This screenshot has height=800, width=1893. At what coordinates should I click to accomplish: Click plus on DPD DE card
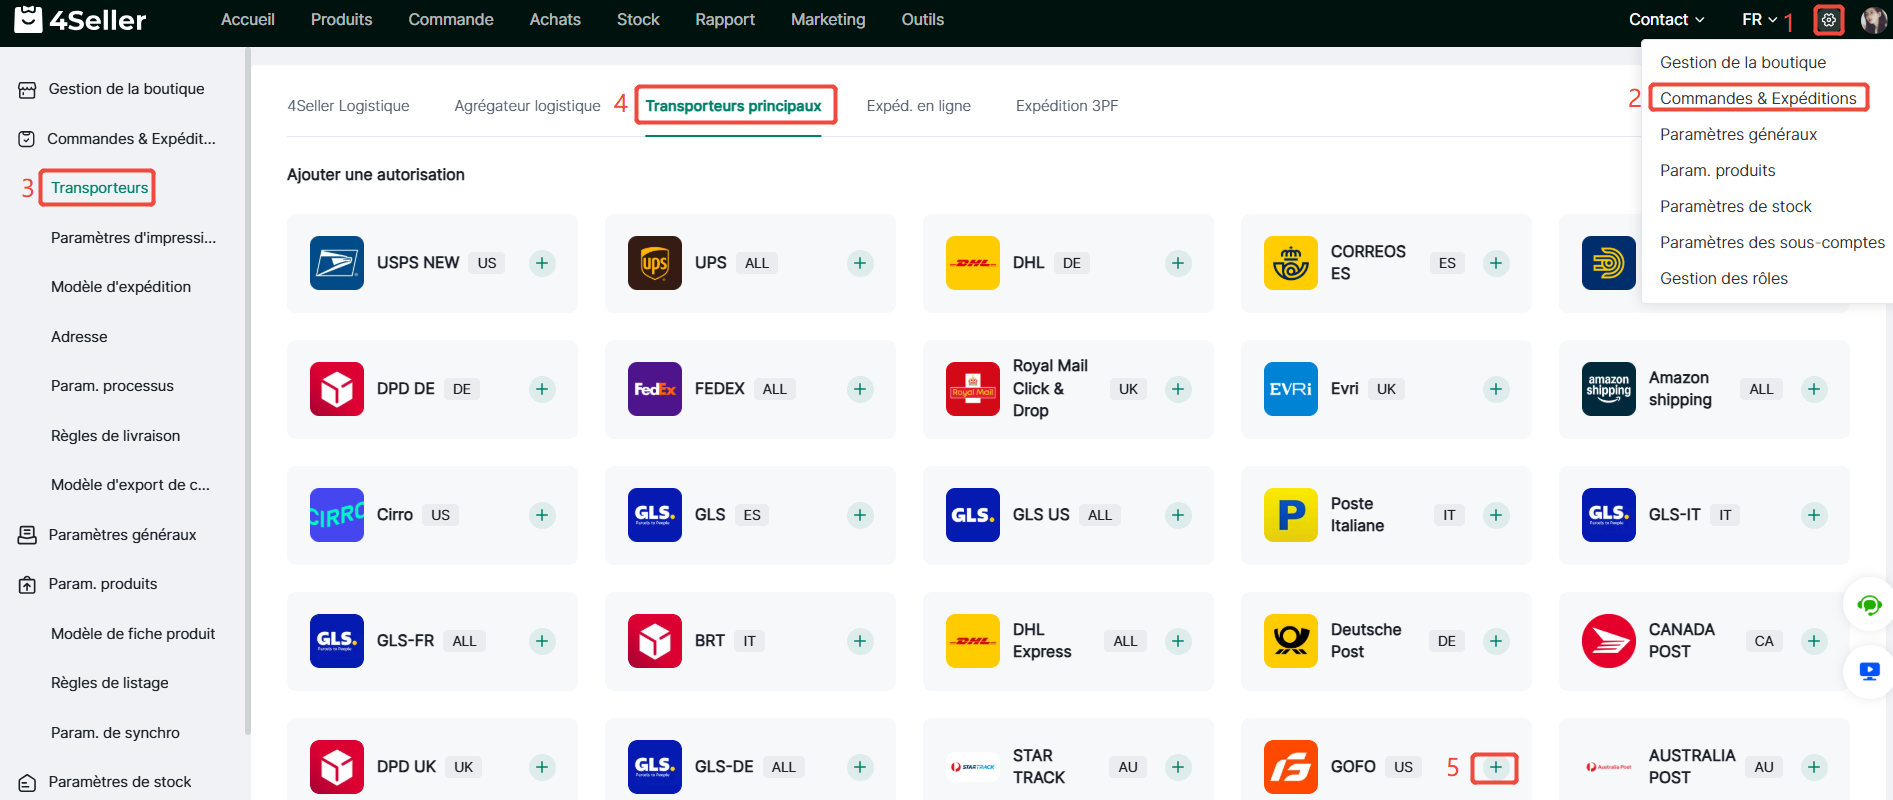tap(542, 389)
